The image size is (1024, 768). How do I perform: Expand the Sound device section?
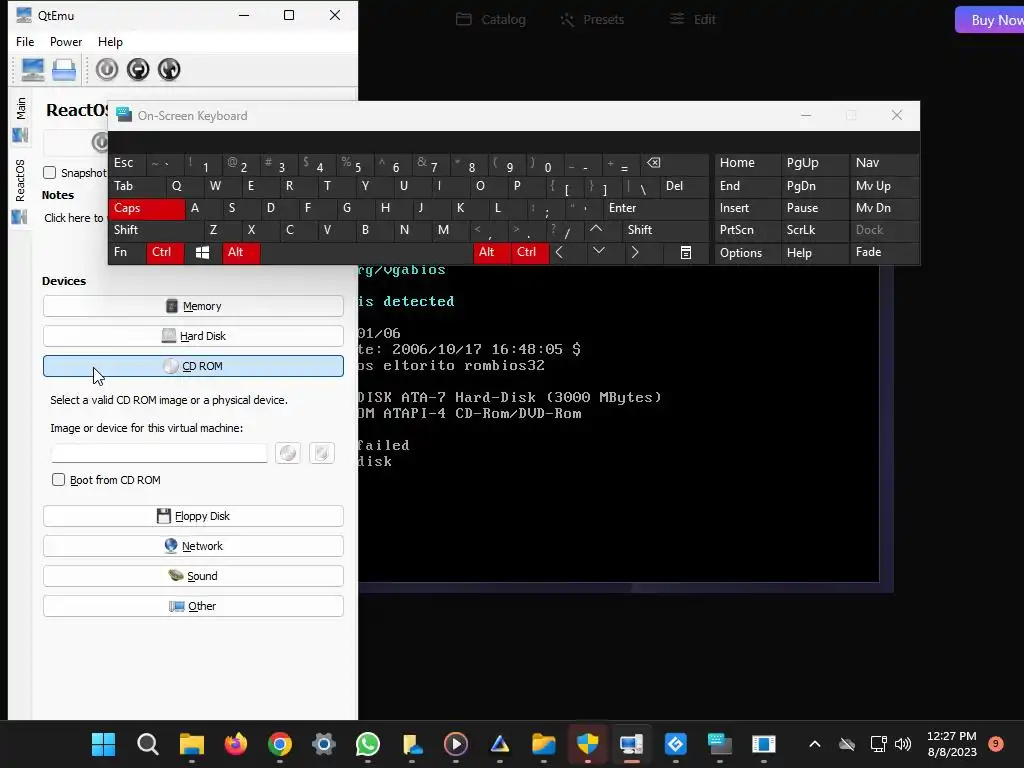tap(193, 576)
